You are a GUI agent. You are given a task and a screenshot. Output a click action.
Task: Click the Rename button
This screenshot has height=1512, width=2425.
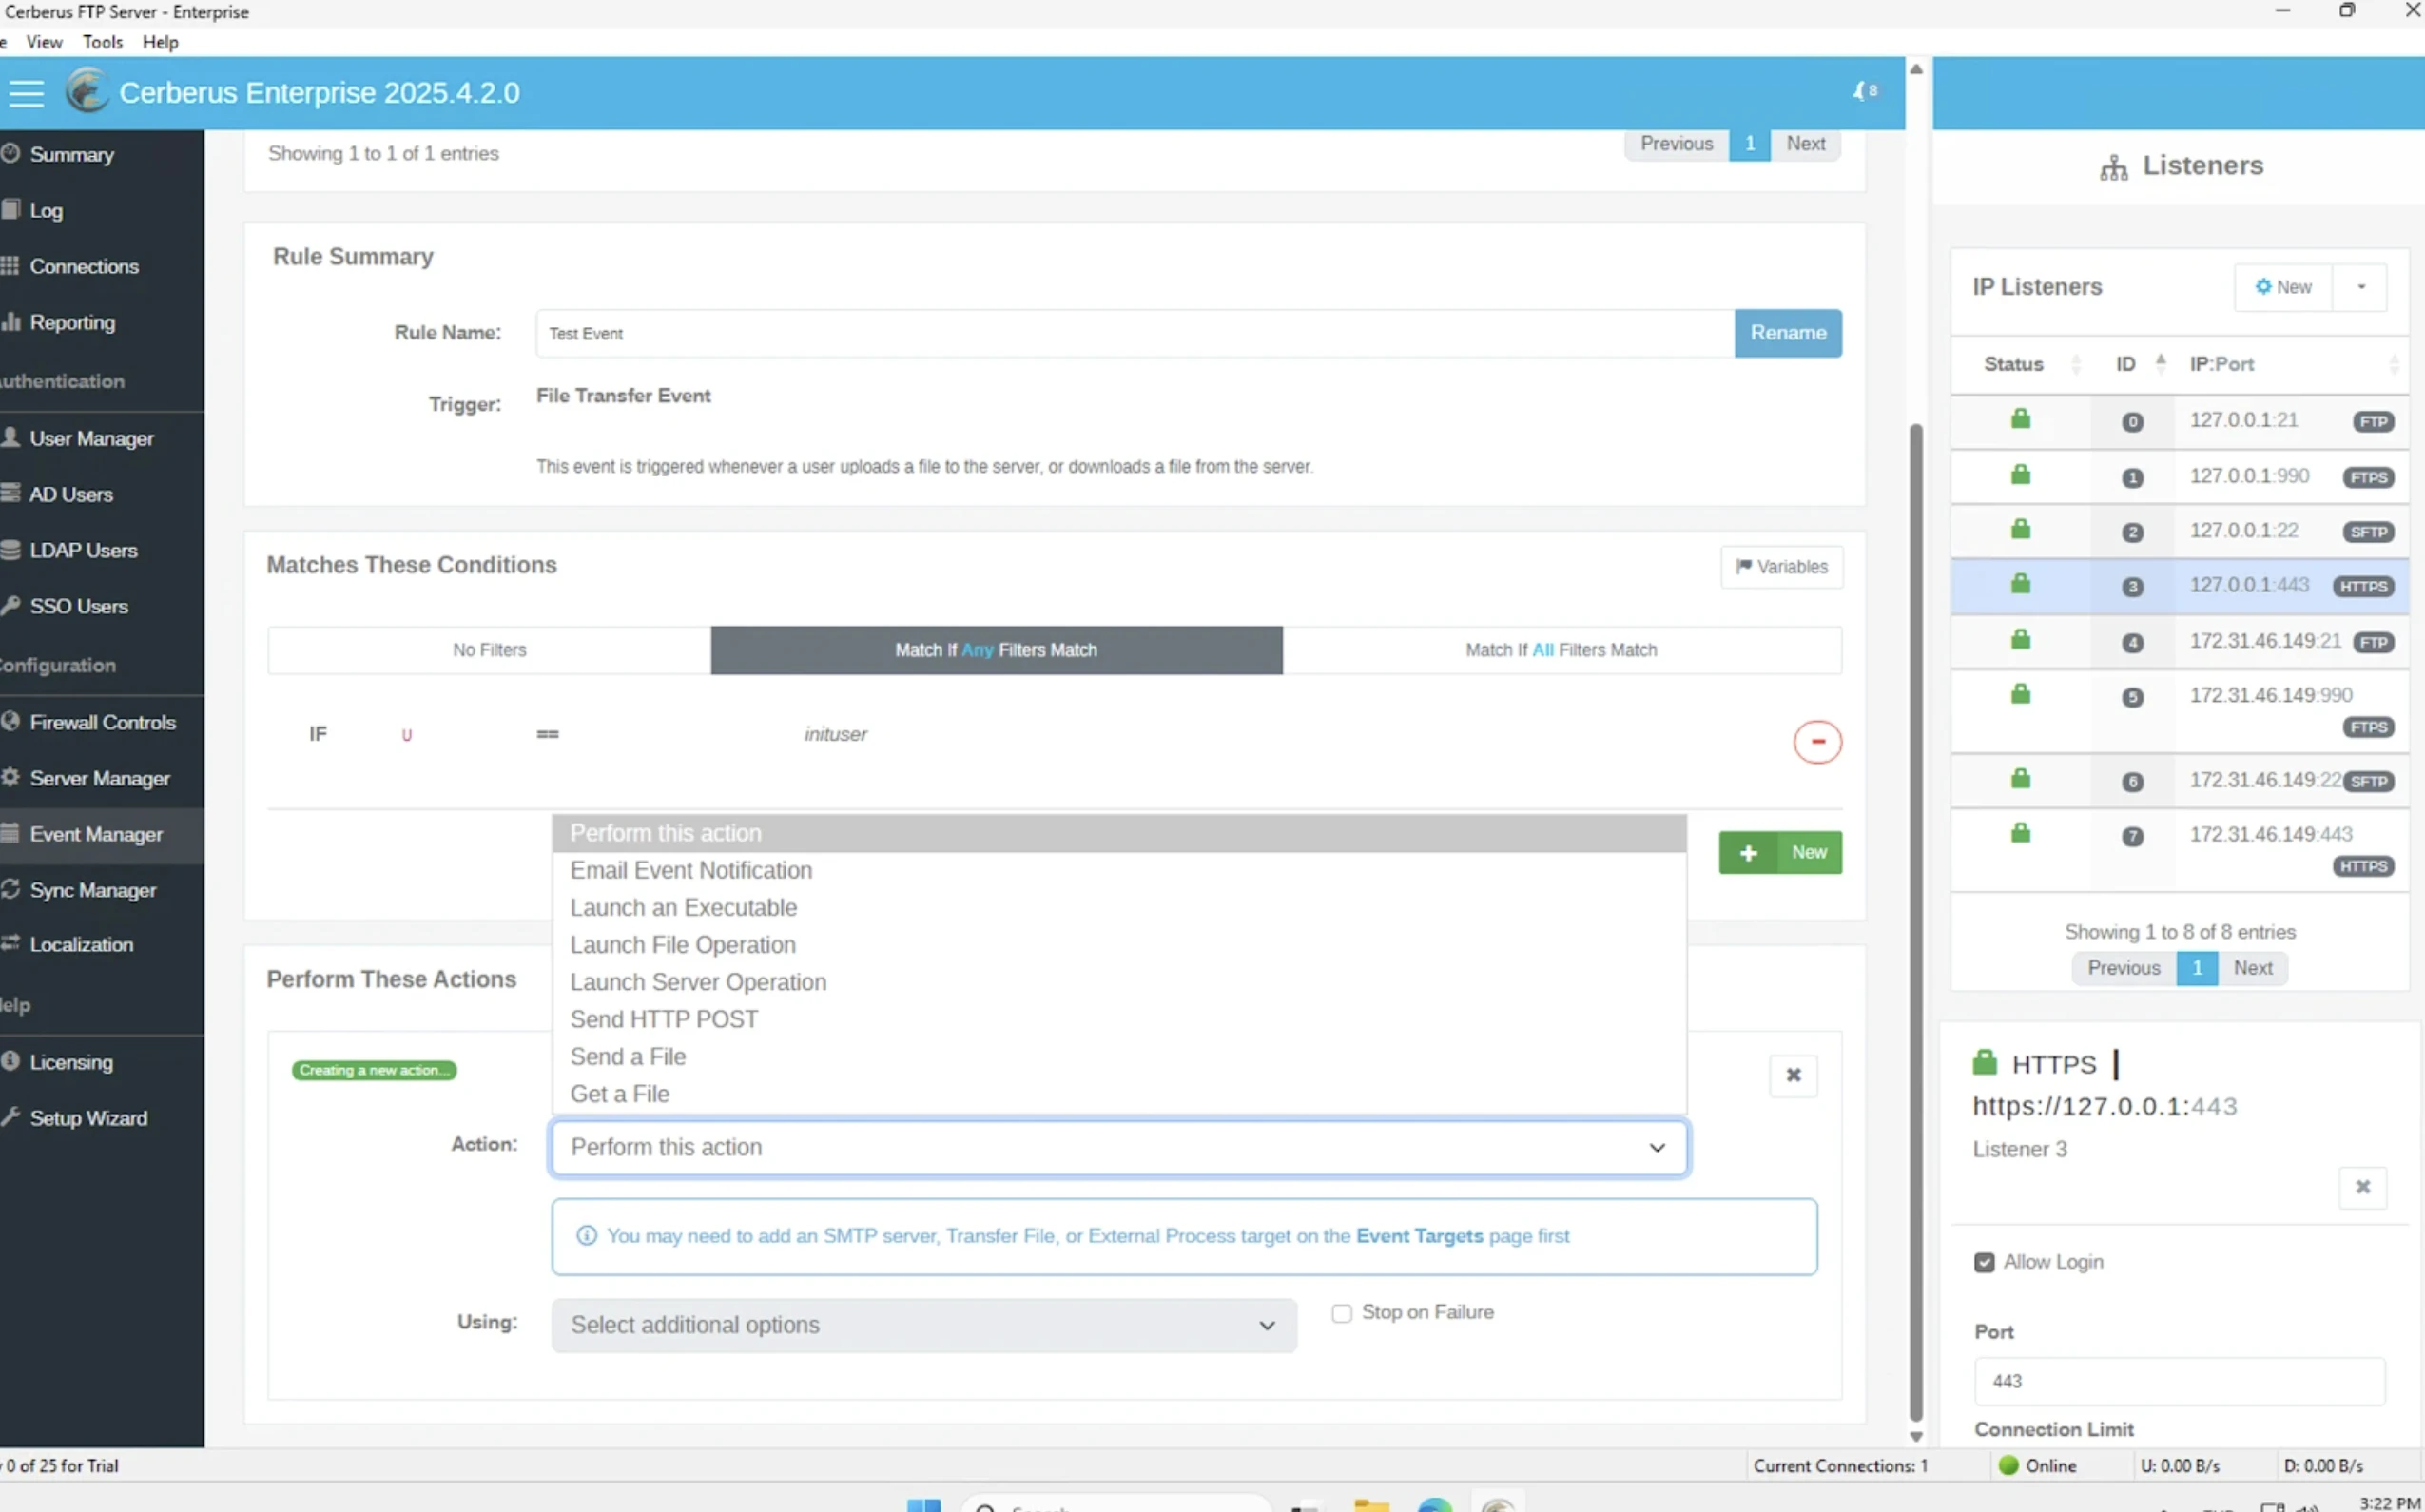click(1788, 333)
